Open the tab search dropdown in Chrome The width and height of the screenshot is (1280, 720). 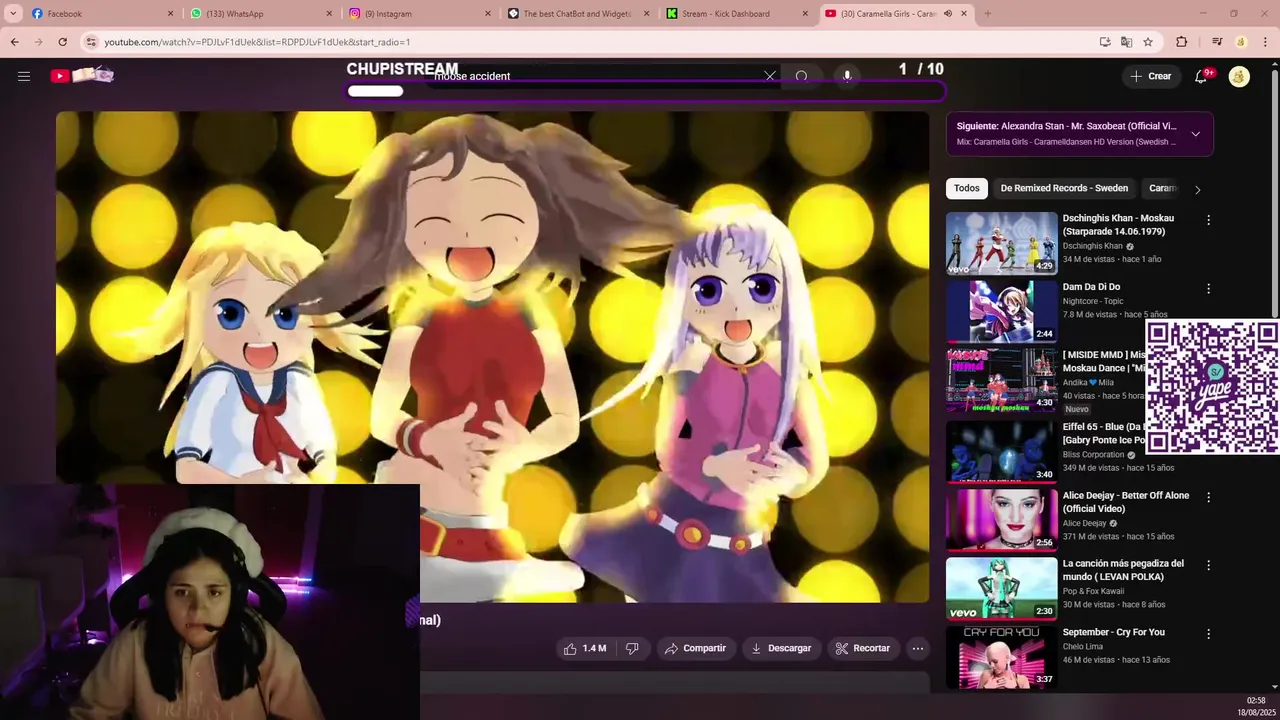(x=13, y=14)
